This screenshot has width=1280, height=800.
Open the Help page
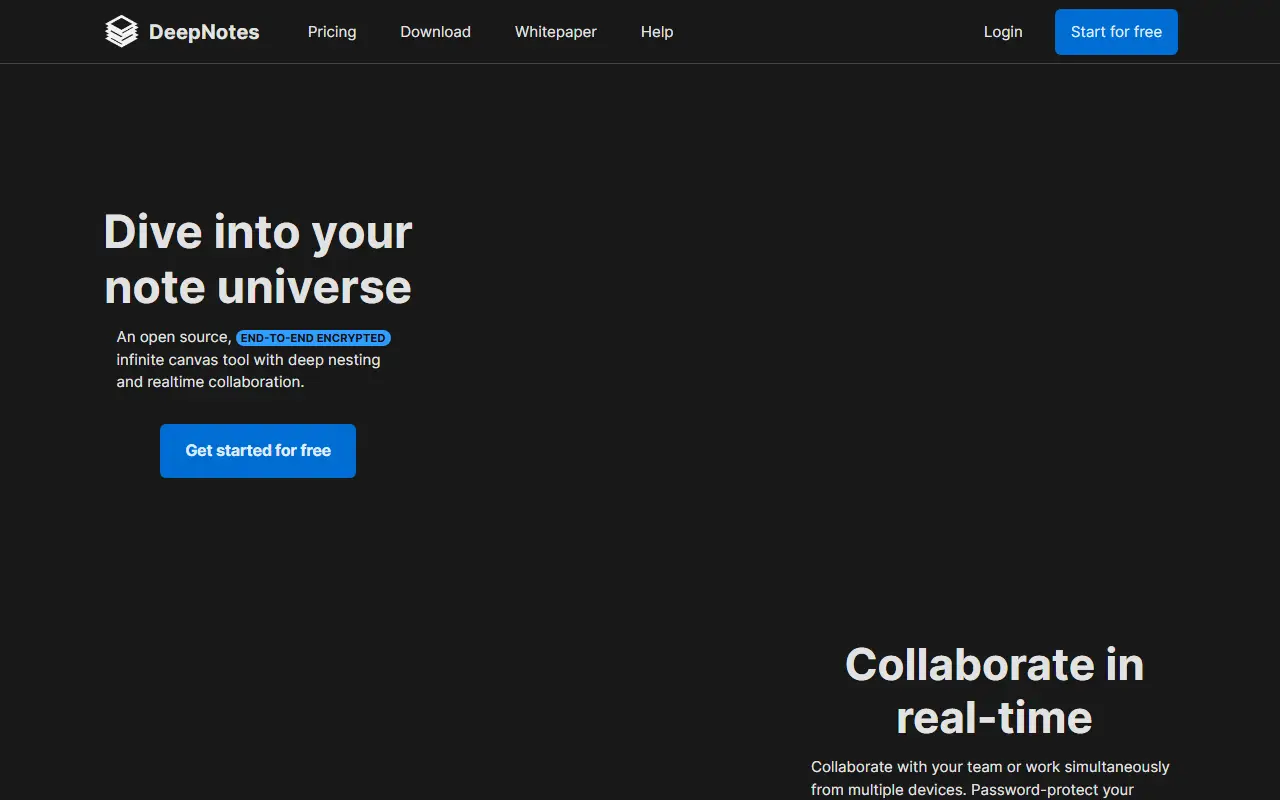pyautogui.click(x=657, y=32)
